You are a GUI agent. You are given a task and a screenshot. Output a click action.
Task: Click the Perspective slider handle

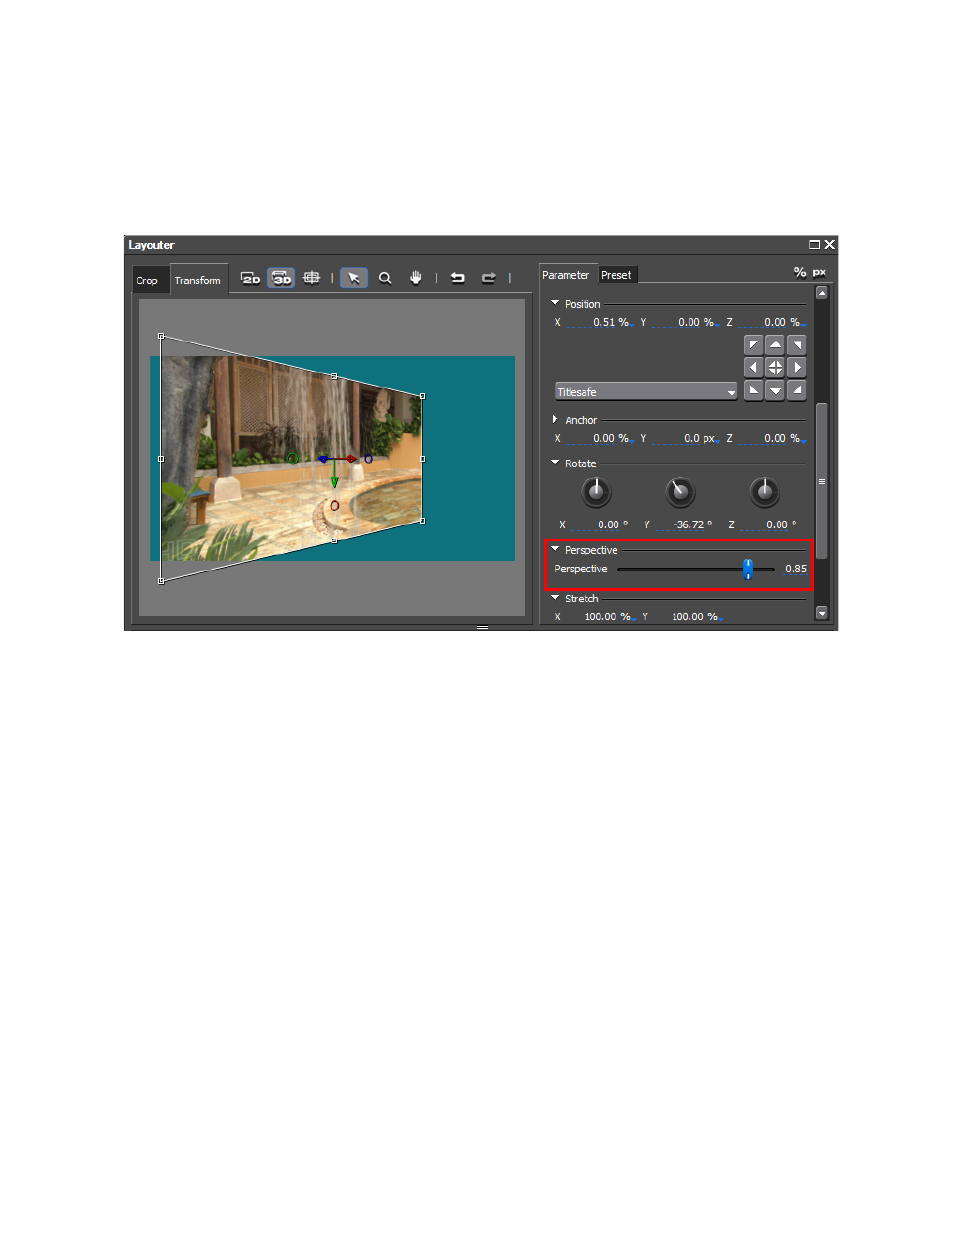[748, 569]
